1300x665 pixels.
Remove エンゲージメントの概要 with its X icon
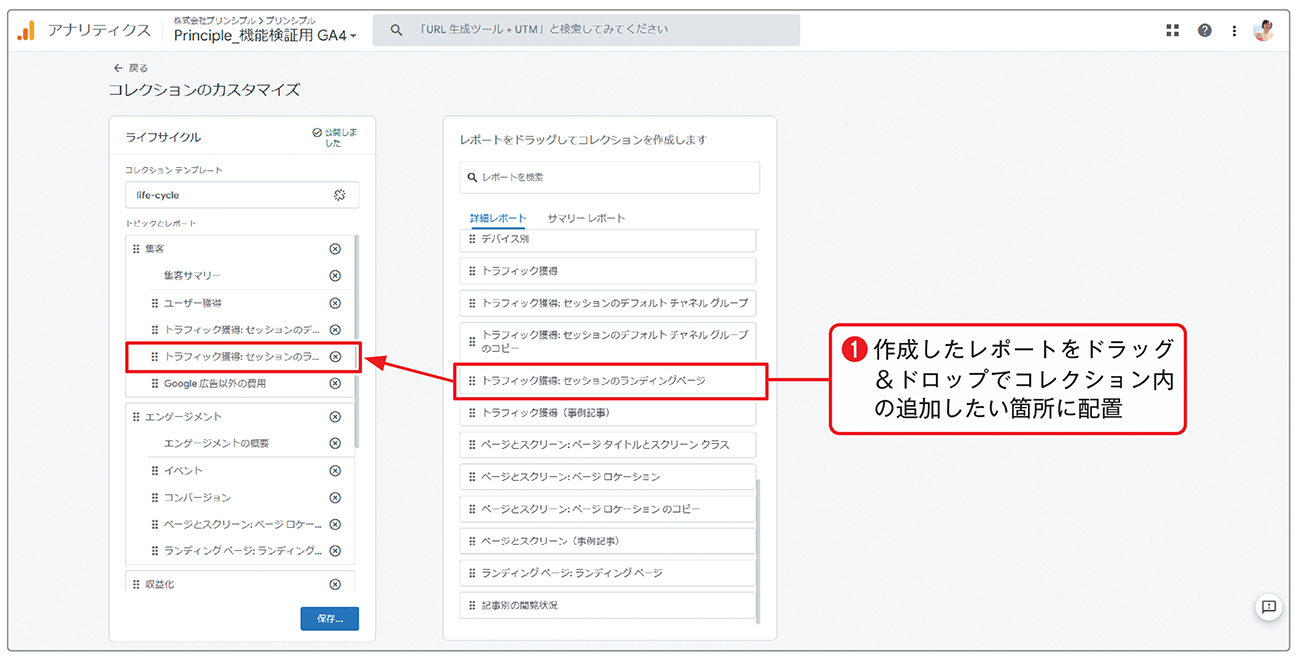tap(335, 444)
